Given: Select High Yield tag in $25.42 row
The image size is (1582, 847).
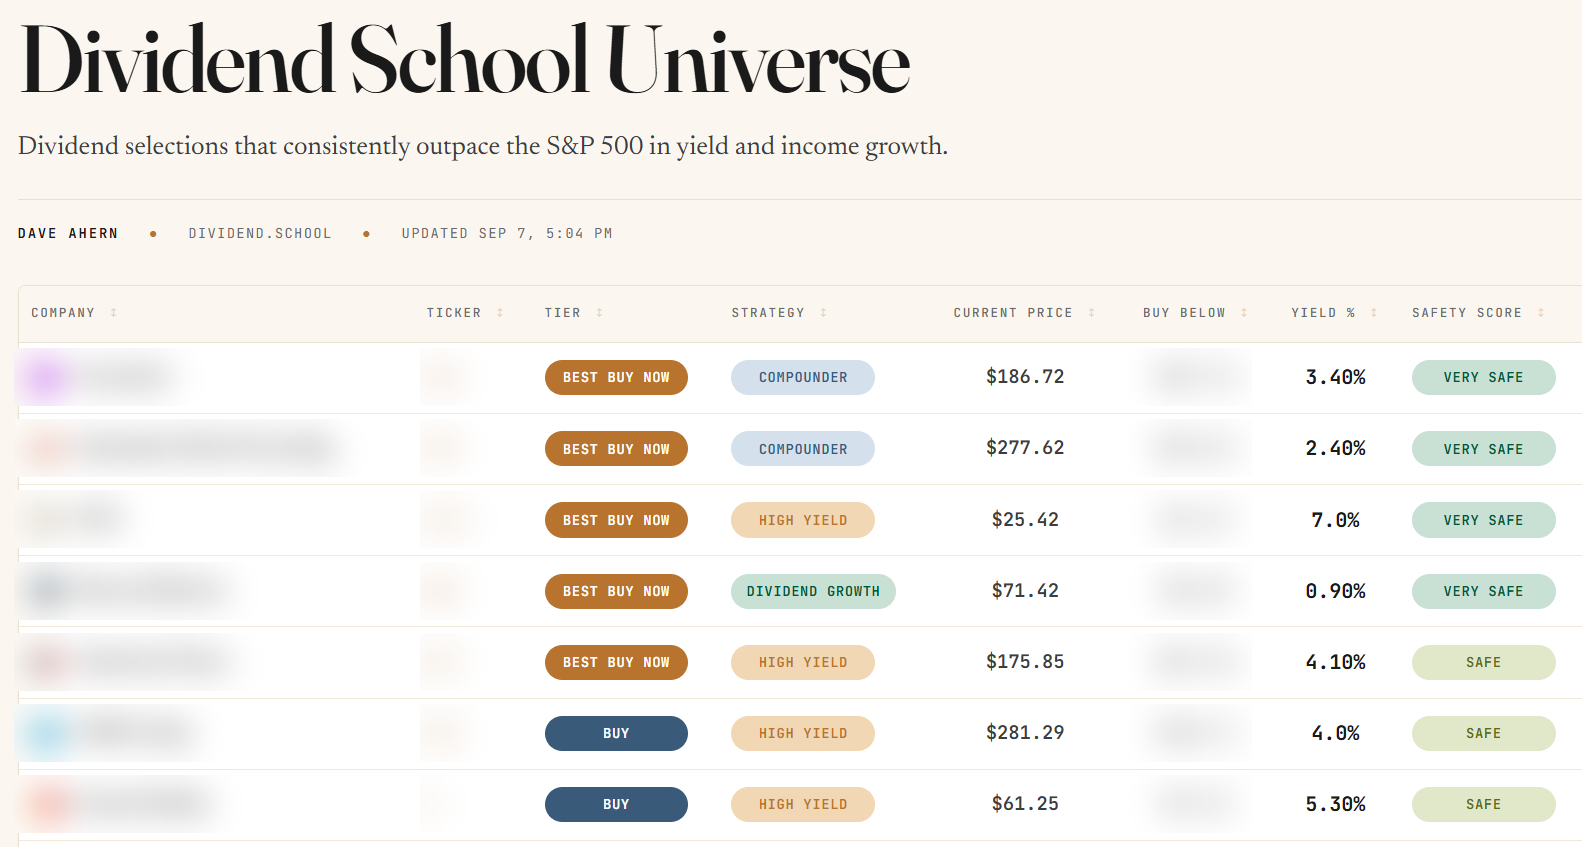Looking at the screenshot, I should (803, 520).
